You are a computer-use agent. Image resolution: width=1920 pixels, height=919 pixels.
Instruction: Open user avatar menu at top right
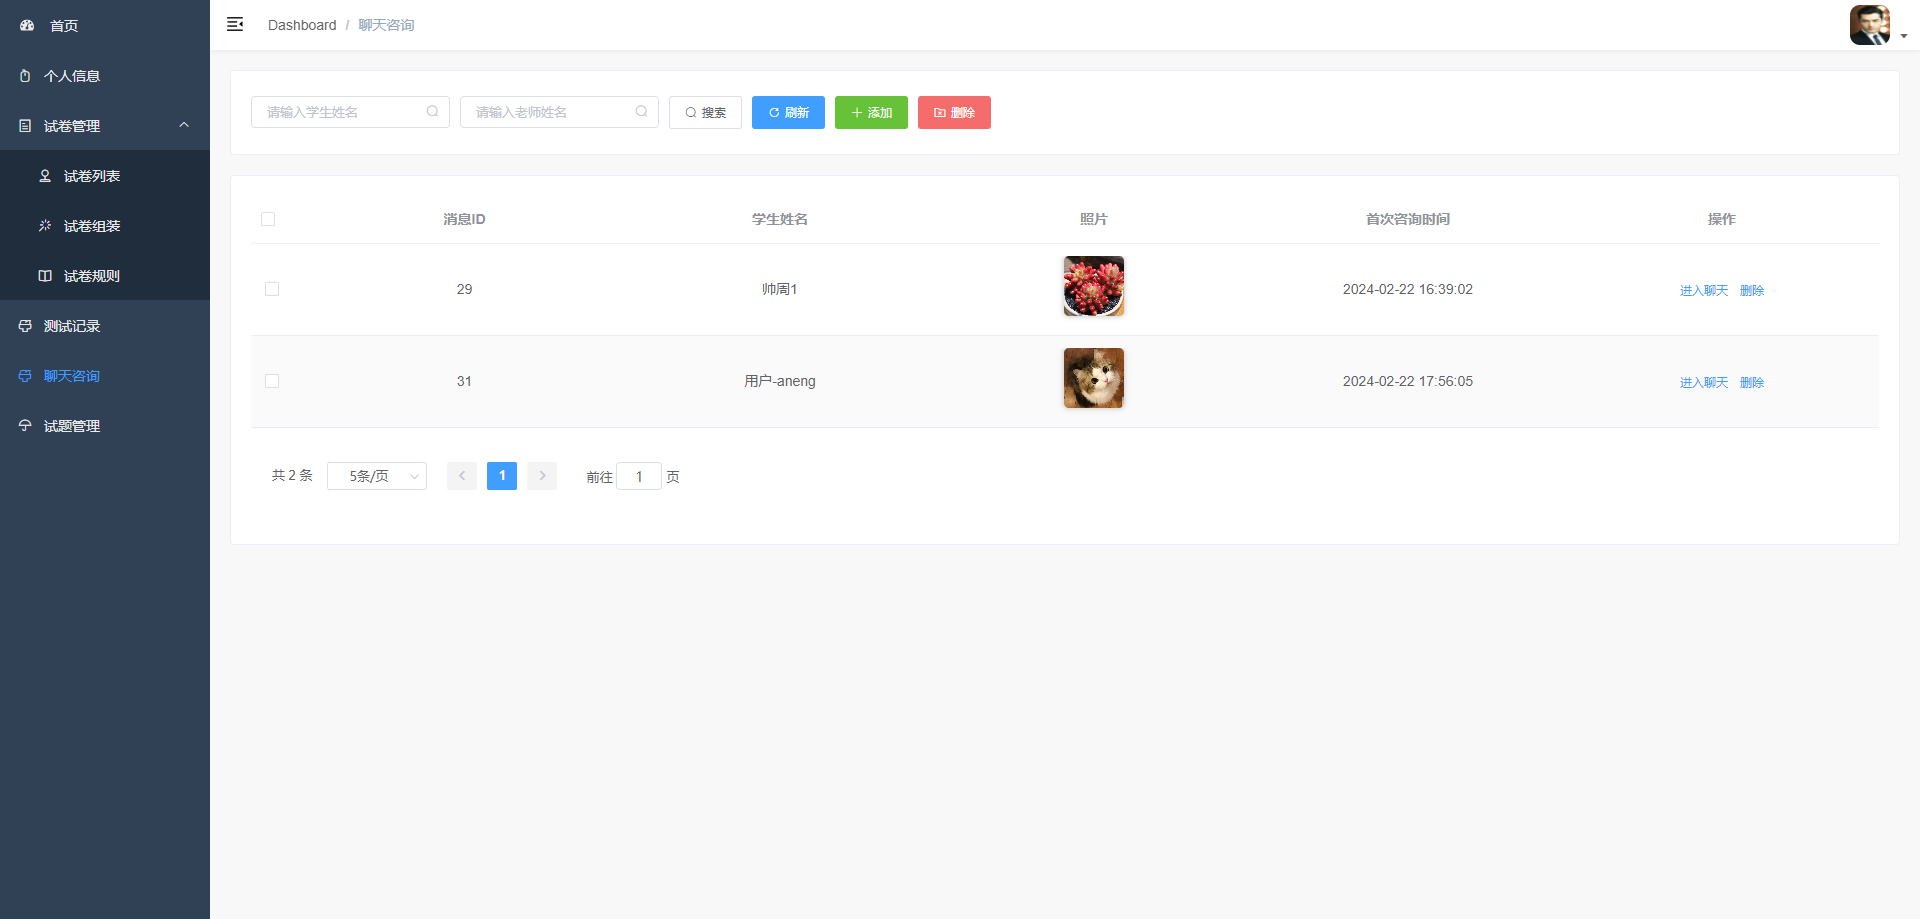[x=1870, y=25]
